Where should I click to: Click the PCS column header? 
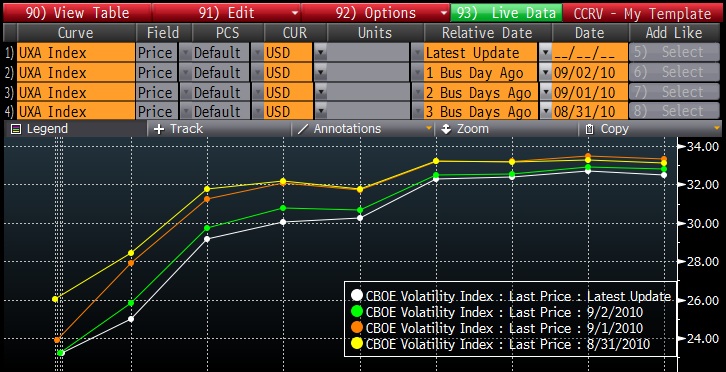pyautogui.click(x=228, y=33)
